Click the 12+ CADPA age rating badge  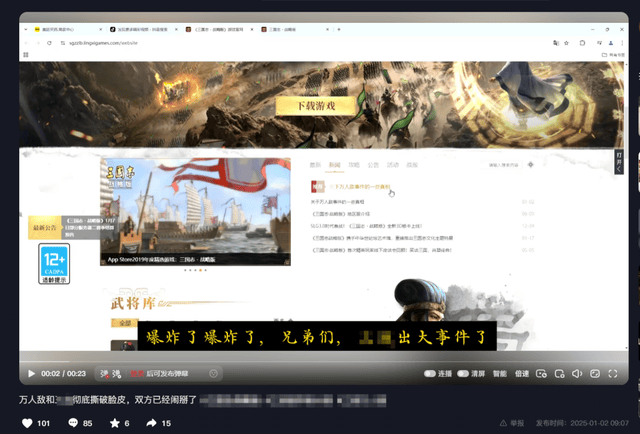tap(54, 264)
